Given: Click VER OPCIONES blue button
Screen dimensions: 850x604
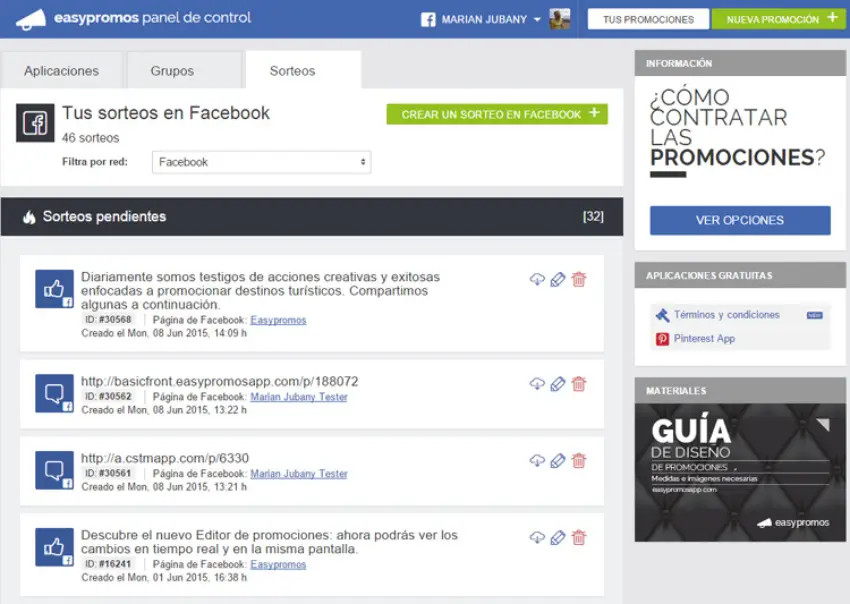Looking at the screenshot, I should (740, 220).
